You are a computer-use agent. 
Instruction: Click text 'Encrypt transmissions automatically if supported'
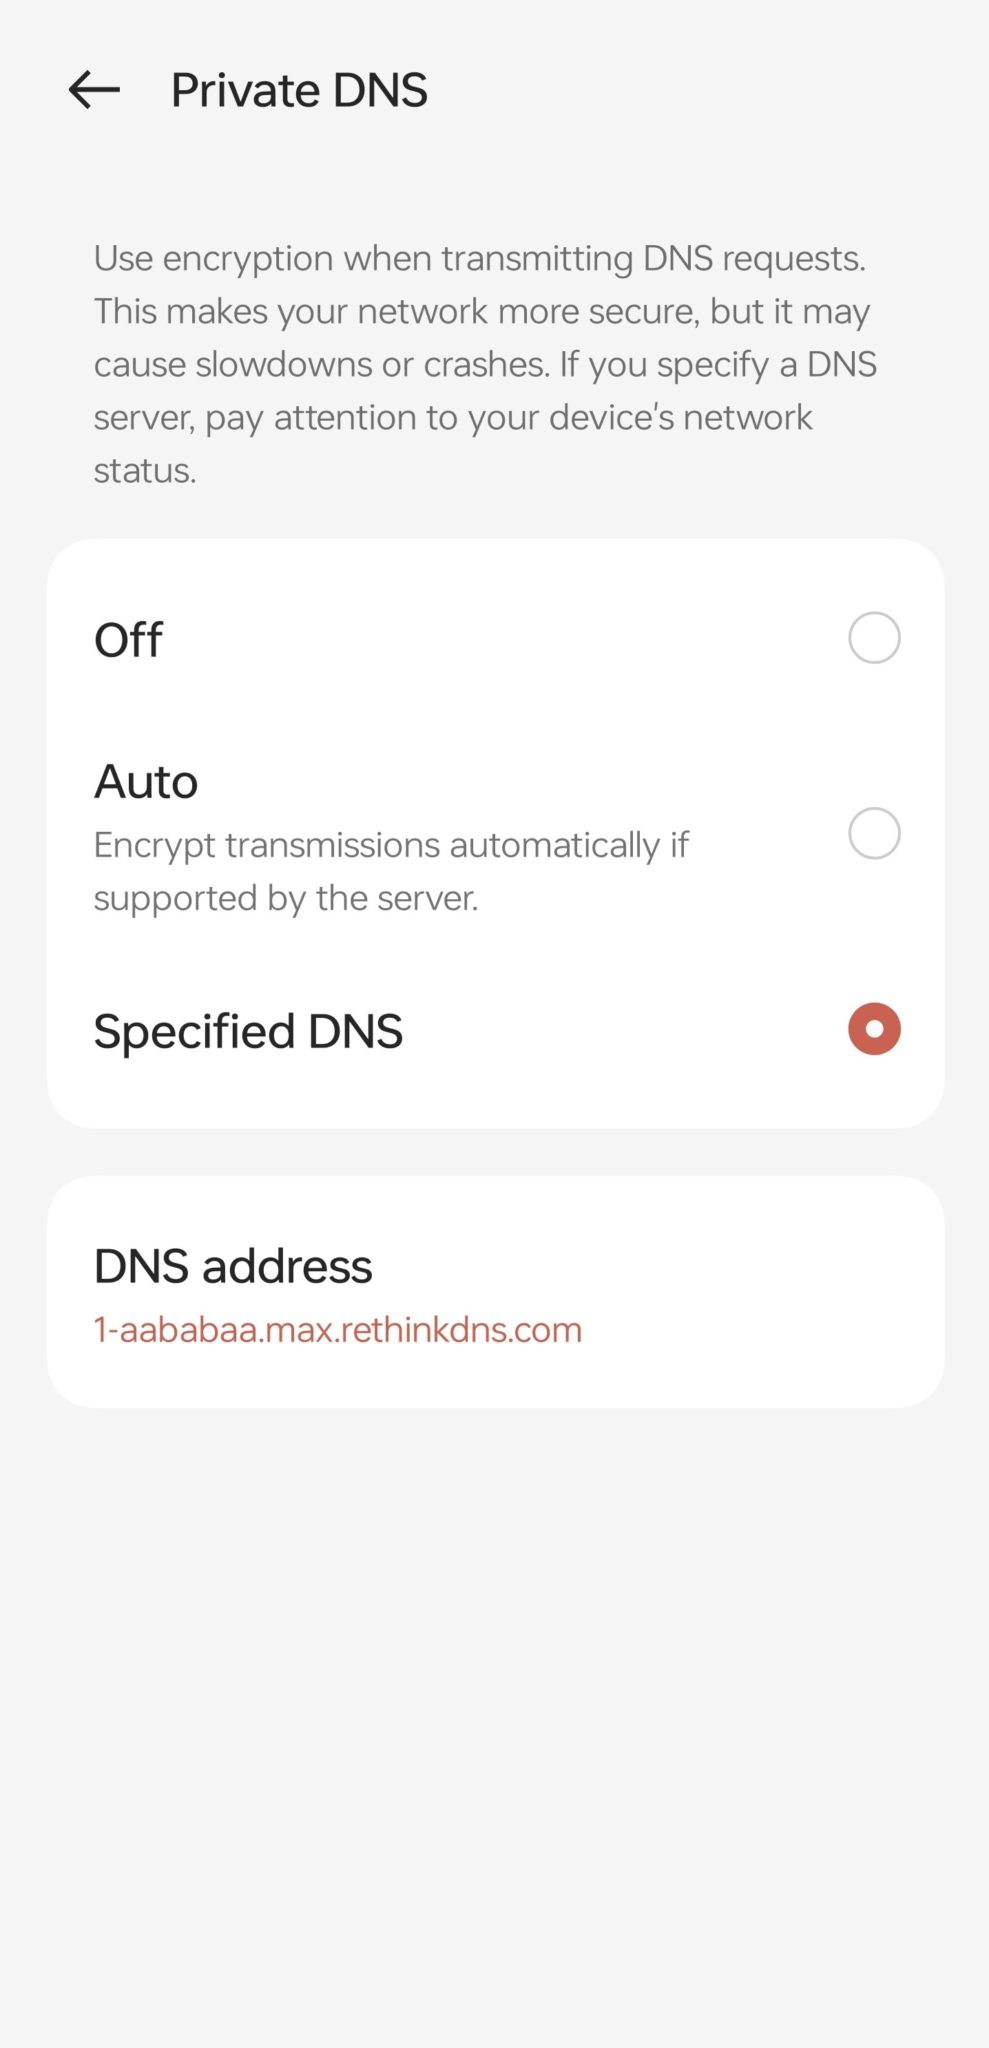(390, 870)
